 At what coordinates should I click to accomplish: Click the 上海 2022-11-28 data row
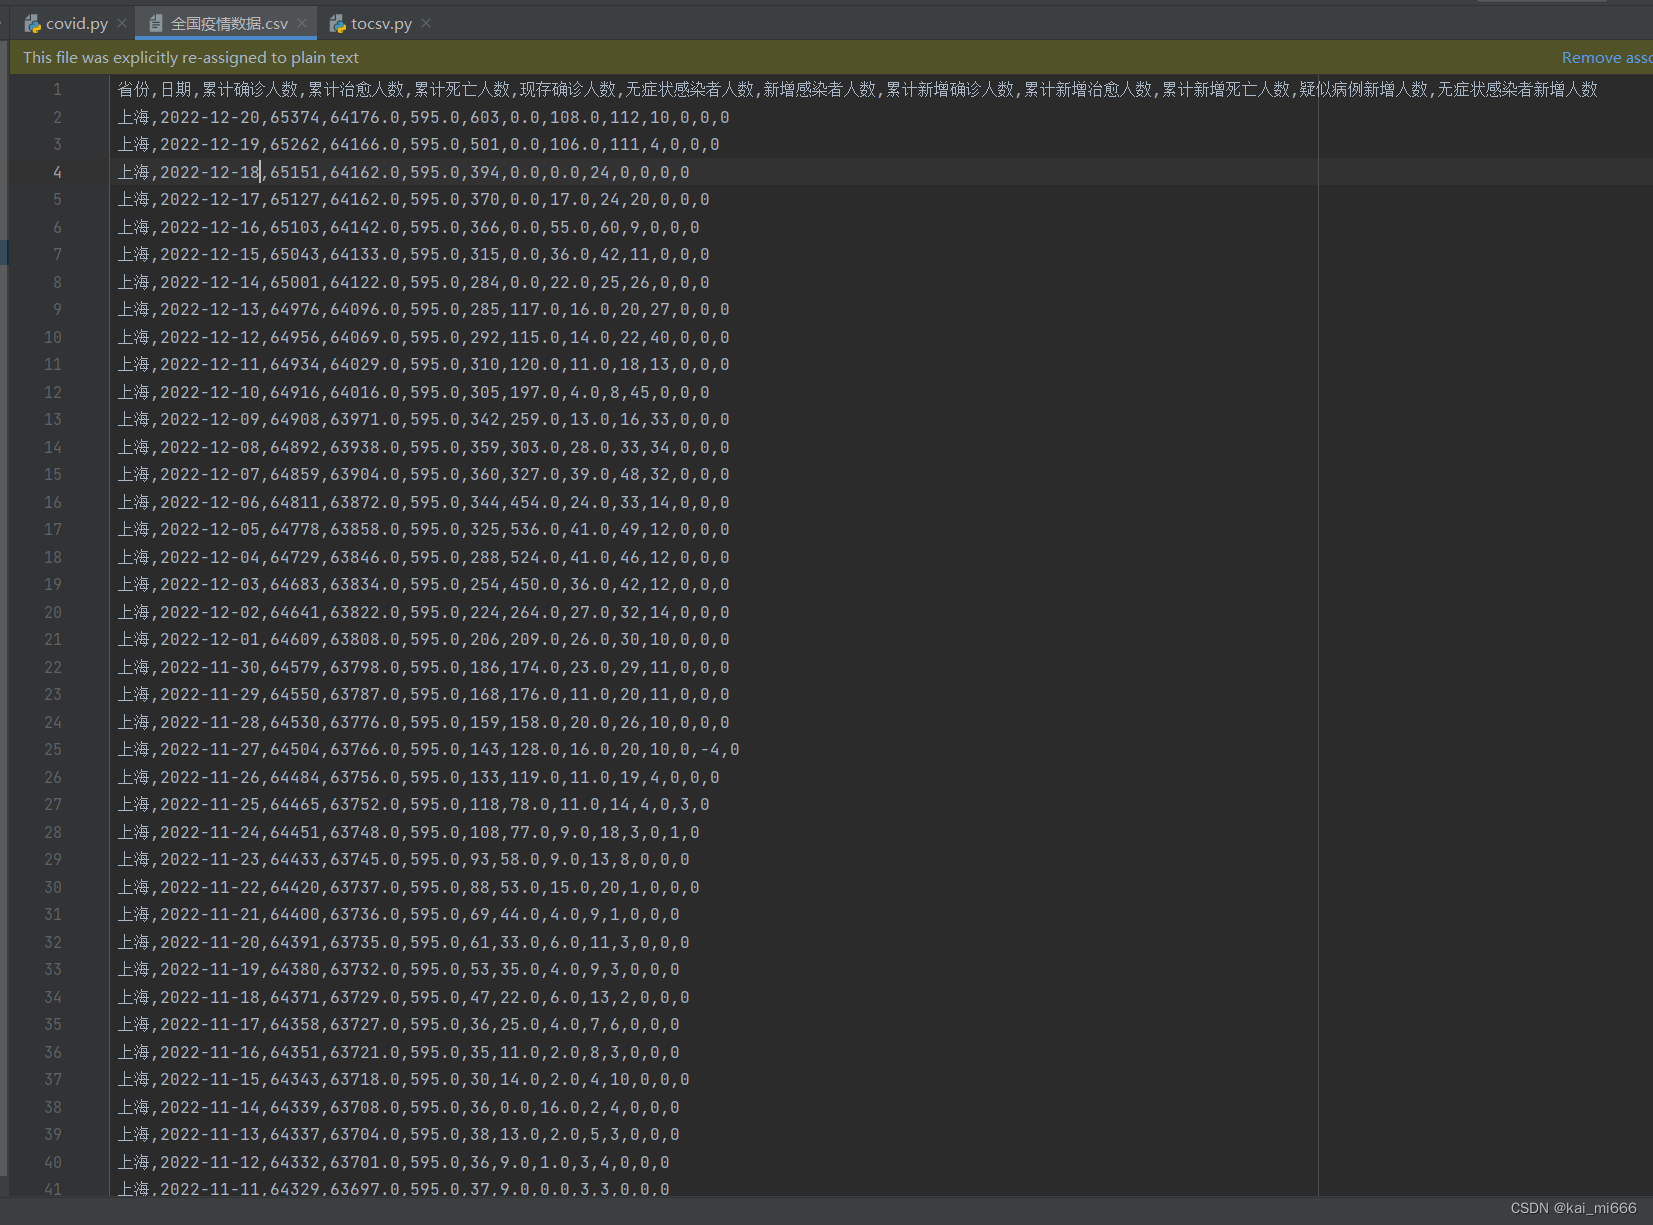(x=423, y=722)
